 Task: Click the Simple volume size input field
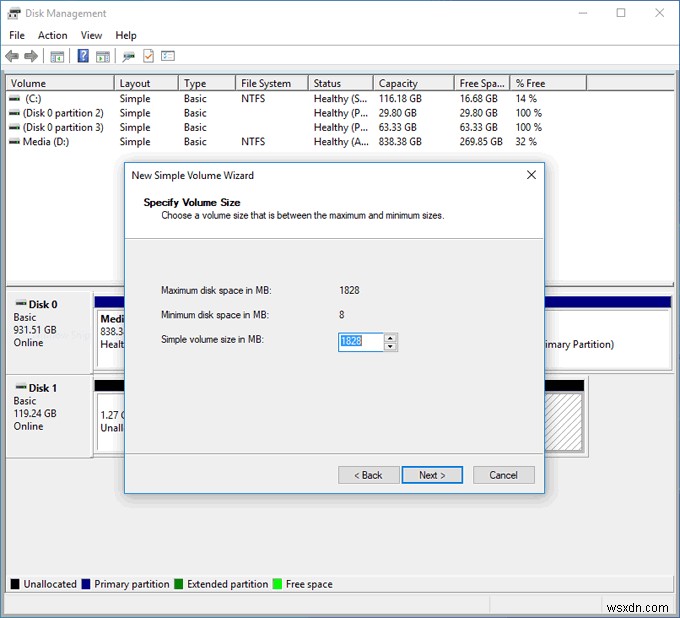click(x=361, y=342)
